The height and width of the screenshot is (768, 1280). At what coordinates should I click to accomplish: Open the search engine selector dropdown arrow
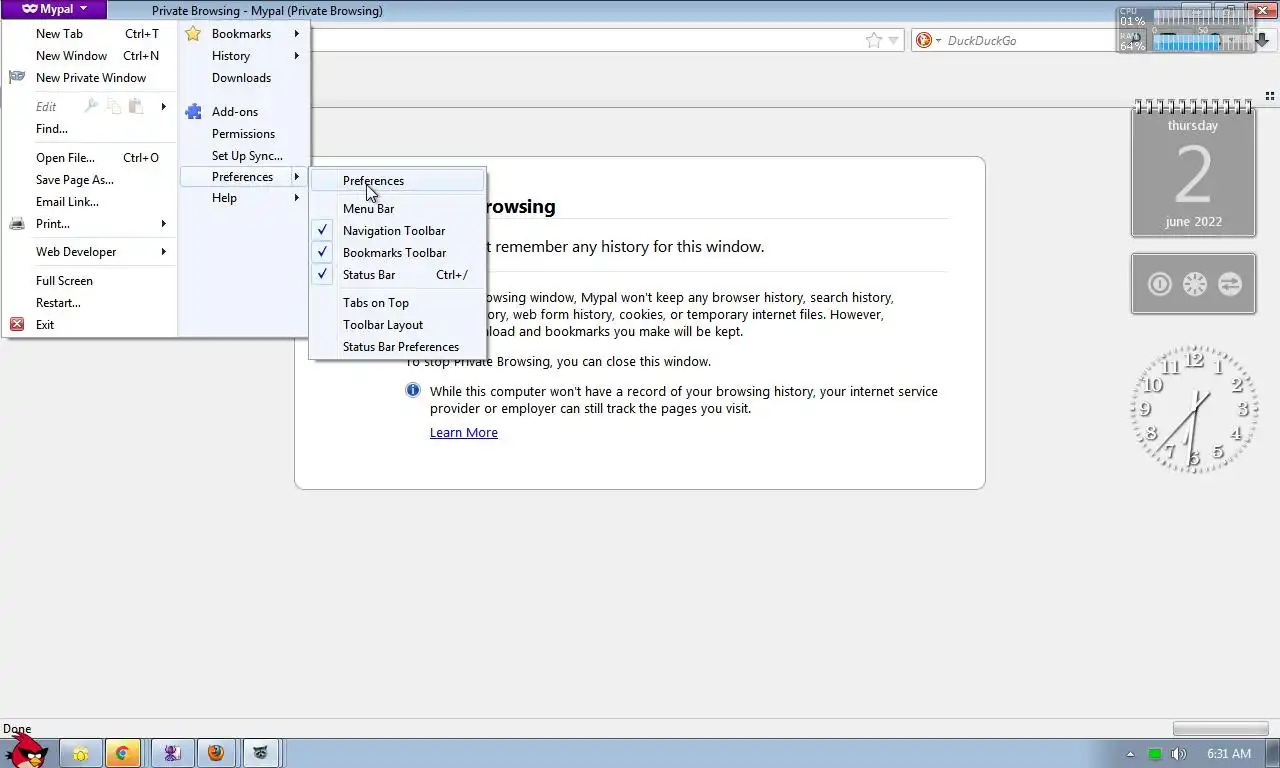coord(938,41)
